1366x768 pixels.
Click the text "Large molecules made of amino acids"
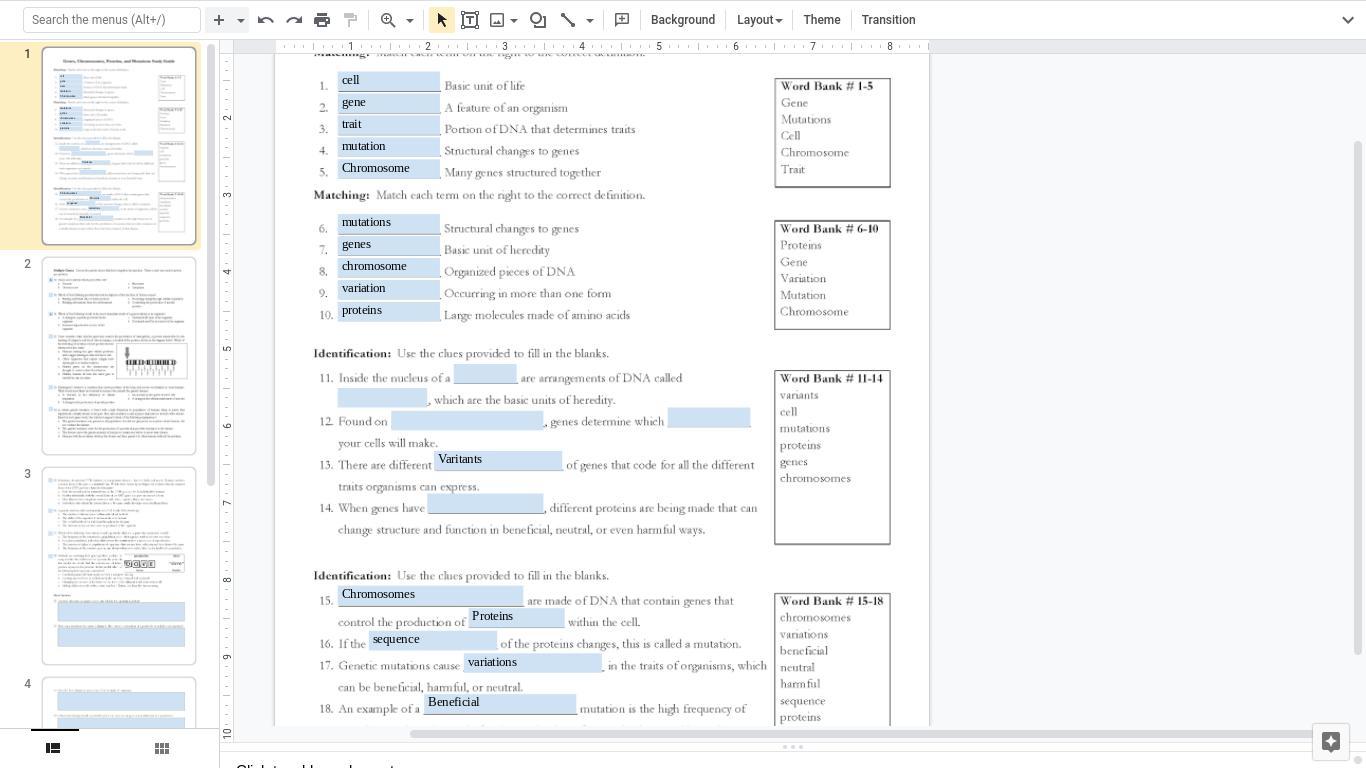537,316
